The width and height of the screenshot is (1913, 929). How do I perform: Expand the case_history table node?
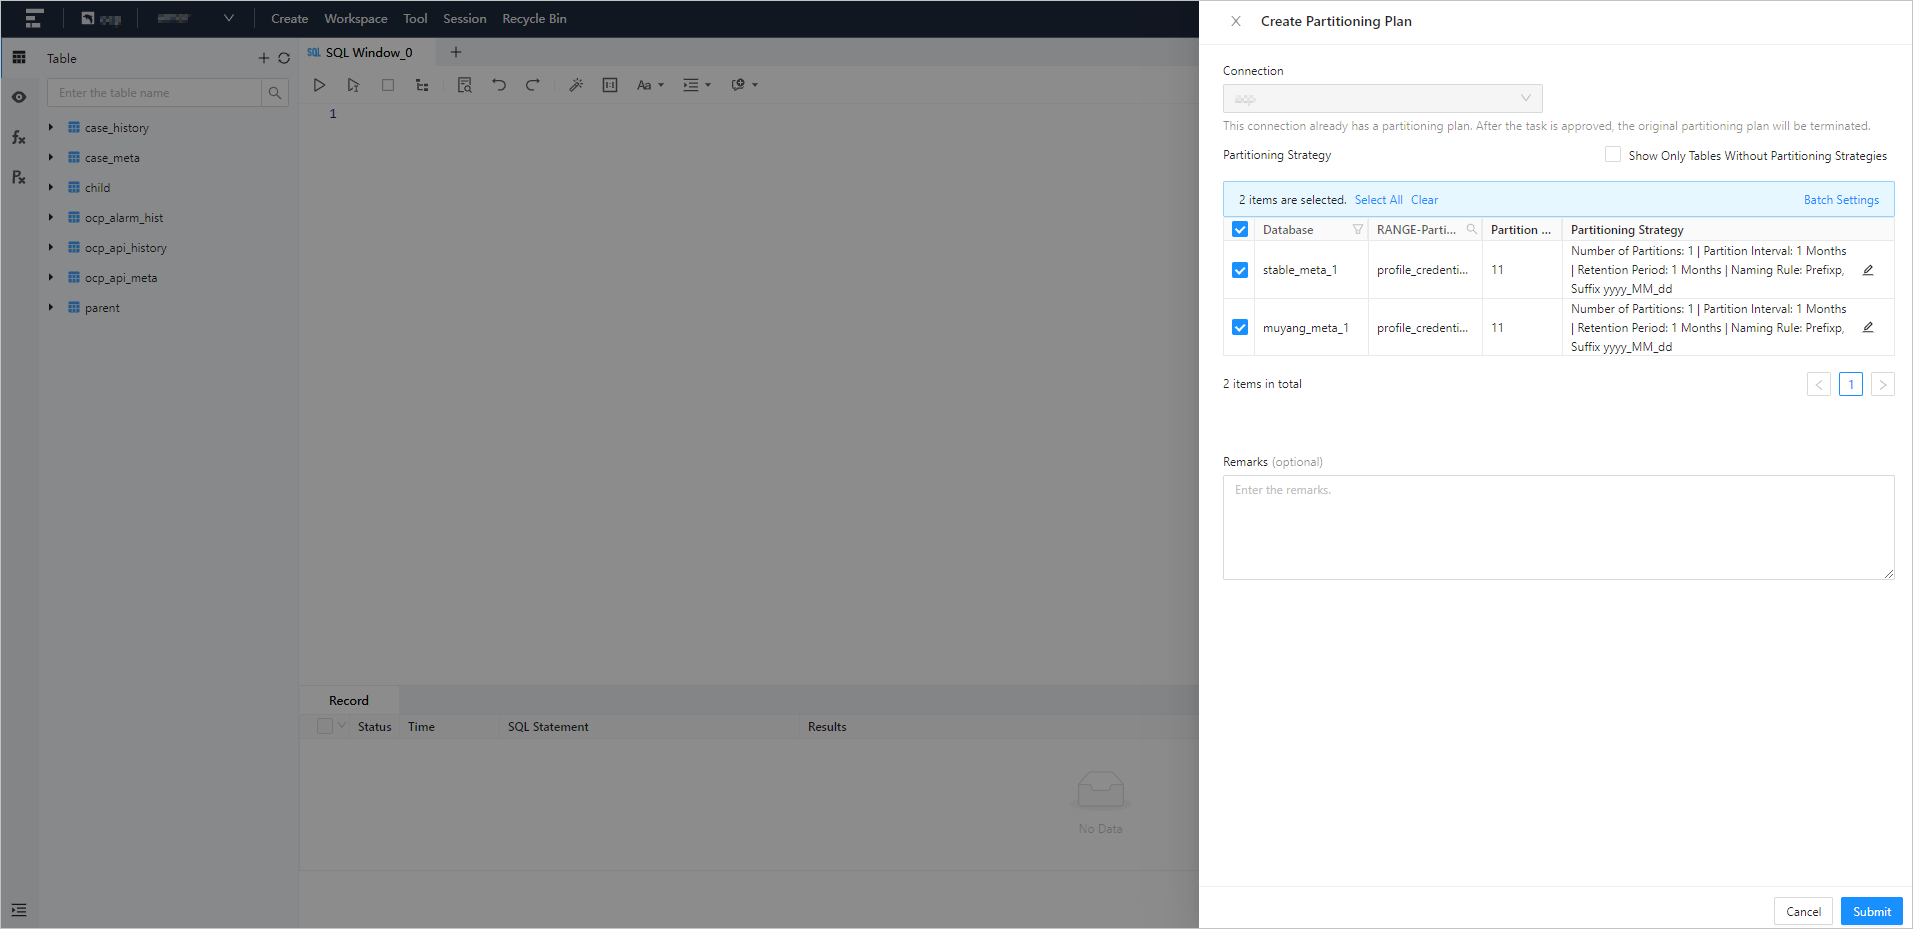[51, 127]
